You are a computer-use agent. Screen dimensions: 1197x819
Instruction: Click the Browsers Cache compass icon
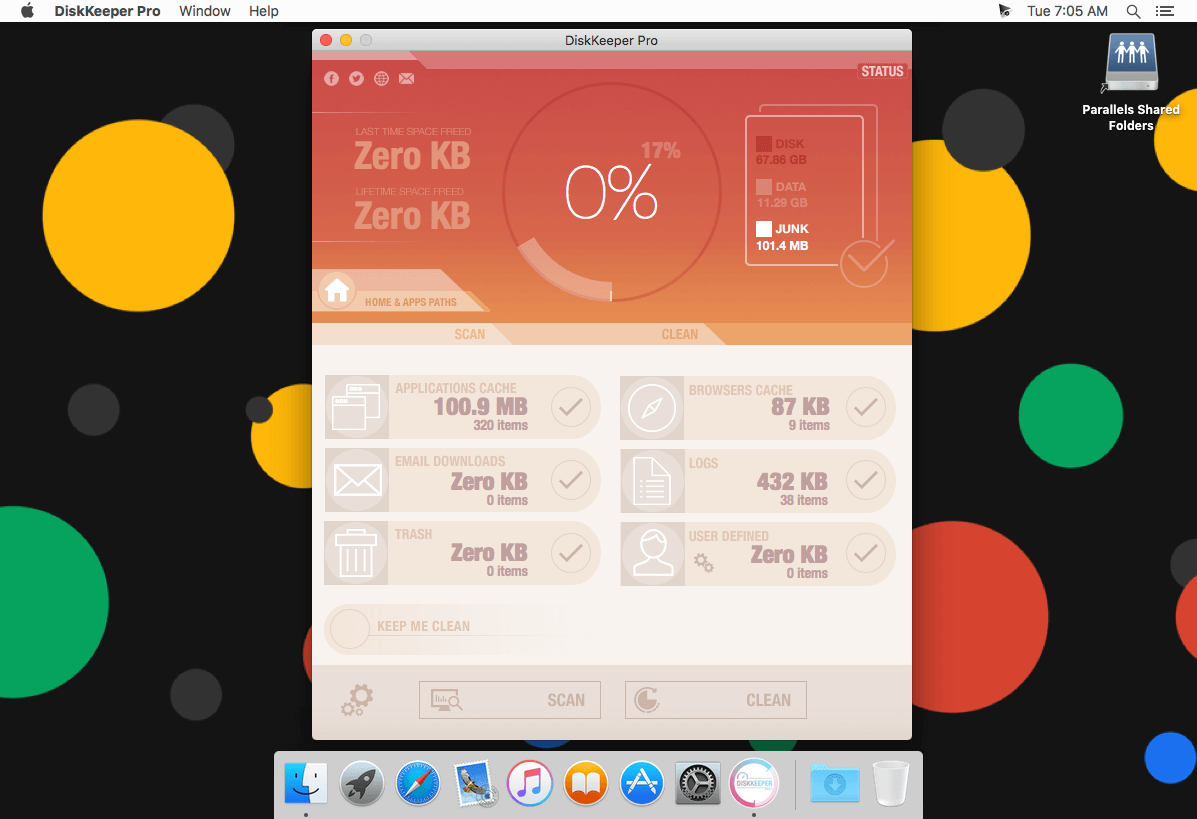click(652, 408)
